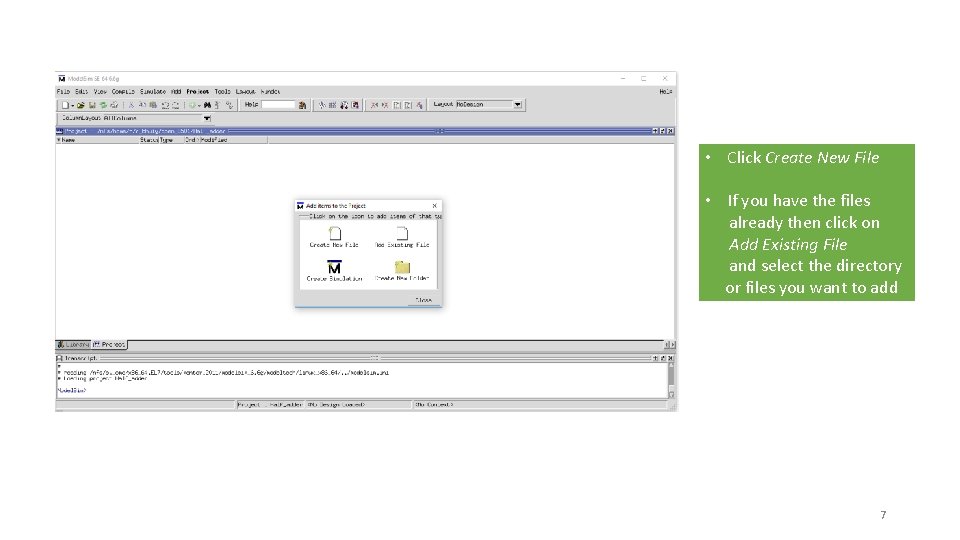Sort by the Type column header
This screenshot has height=540, width=960.
click(x=172, y=140)
